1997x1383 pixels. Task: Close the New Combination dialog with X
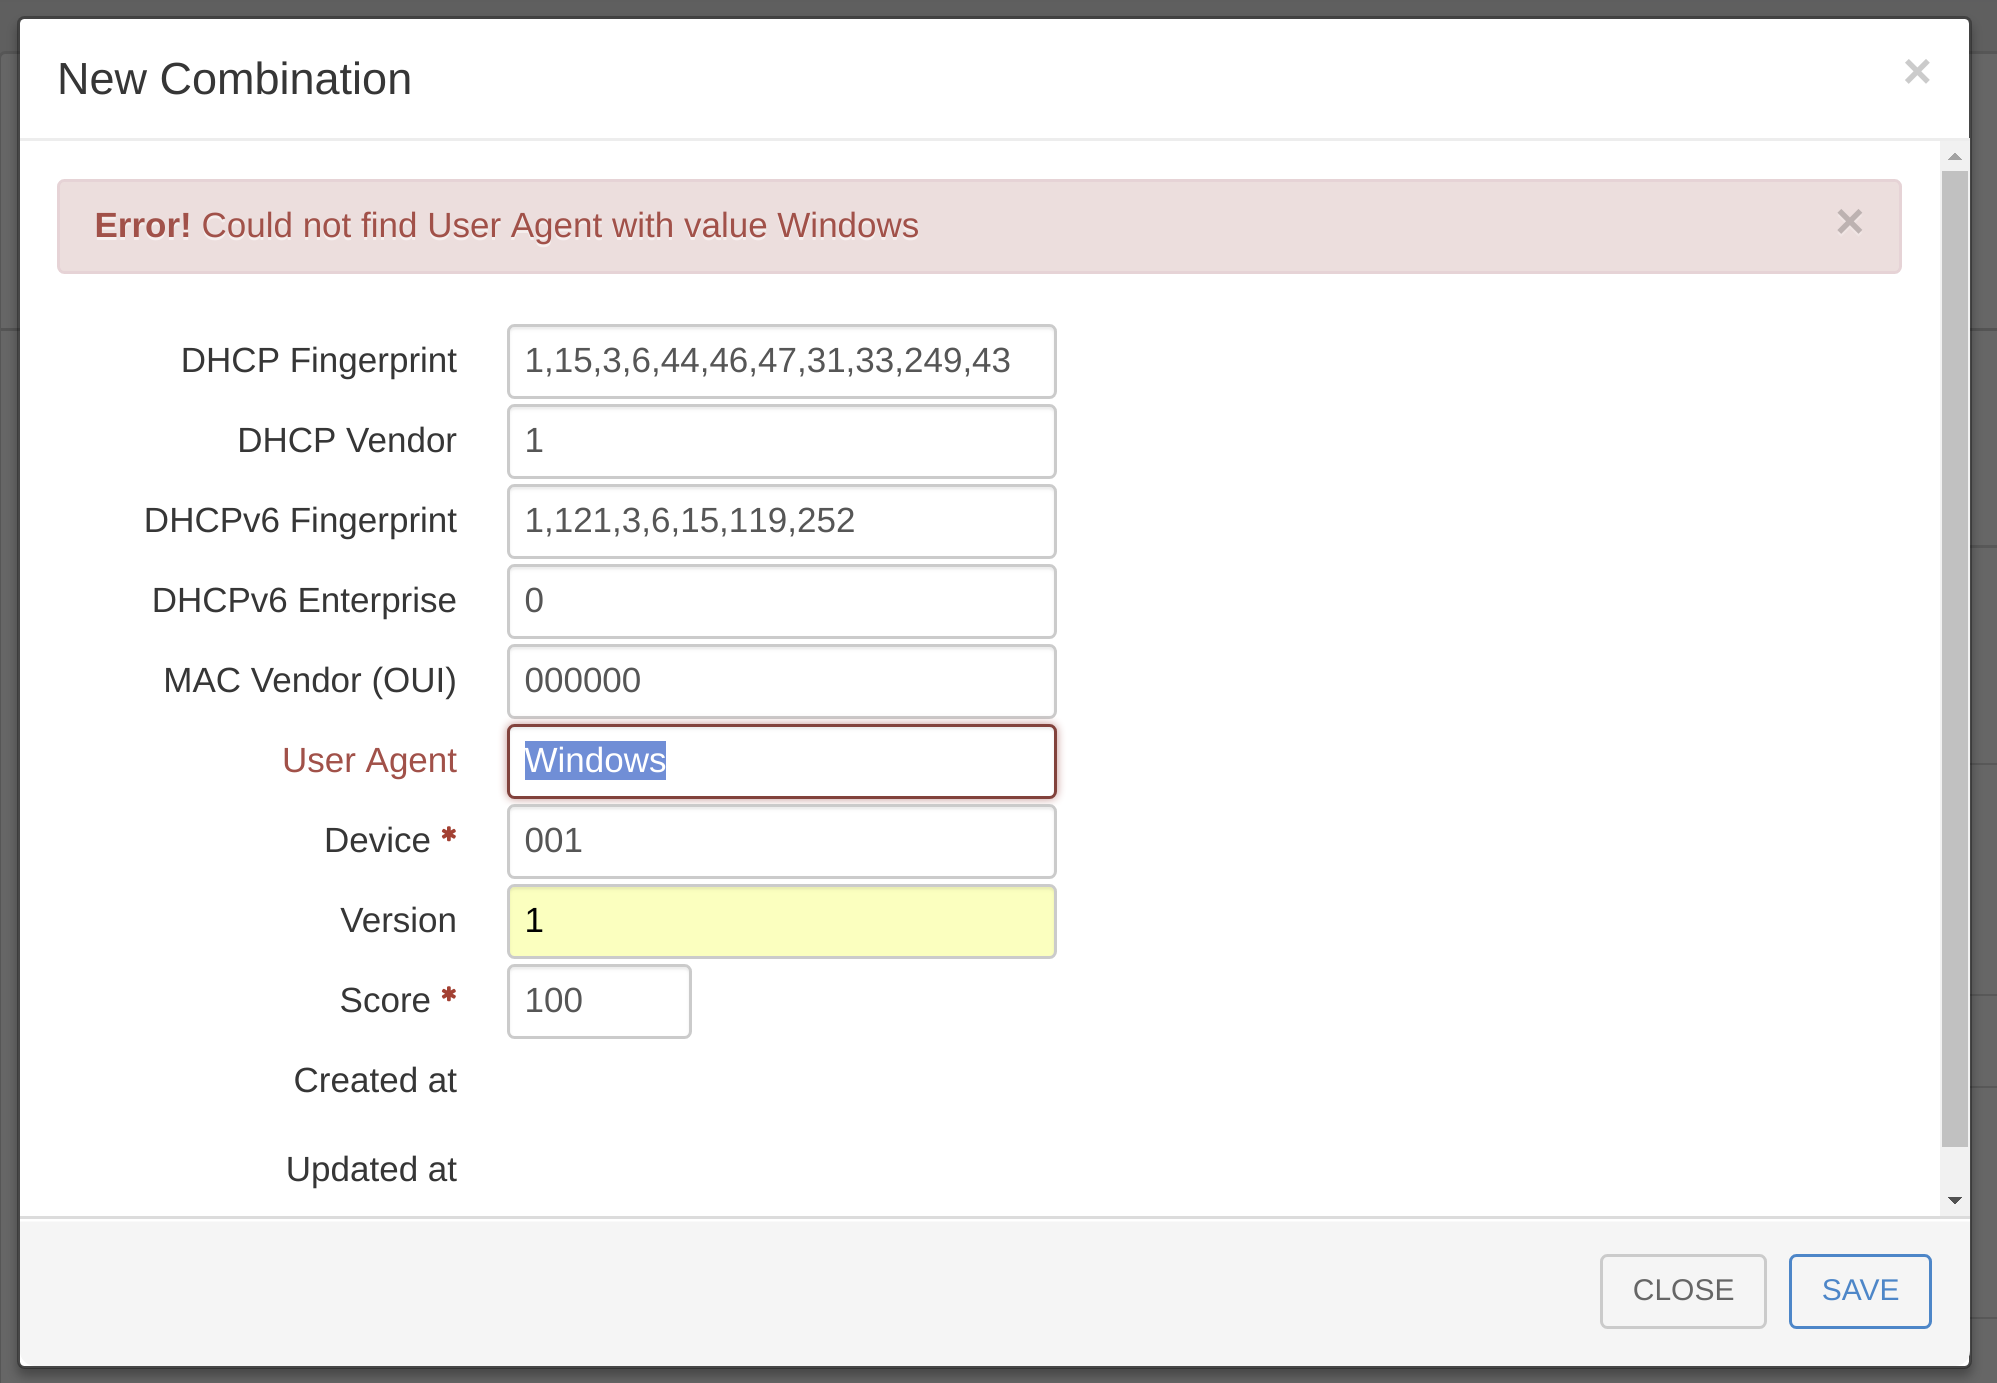[x=1916, y=72]
